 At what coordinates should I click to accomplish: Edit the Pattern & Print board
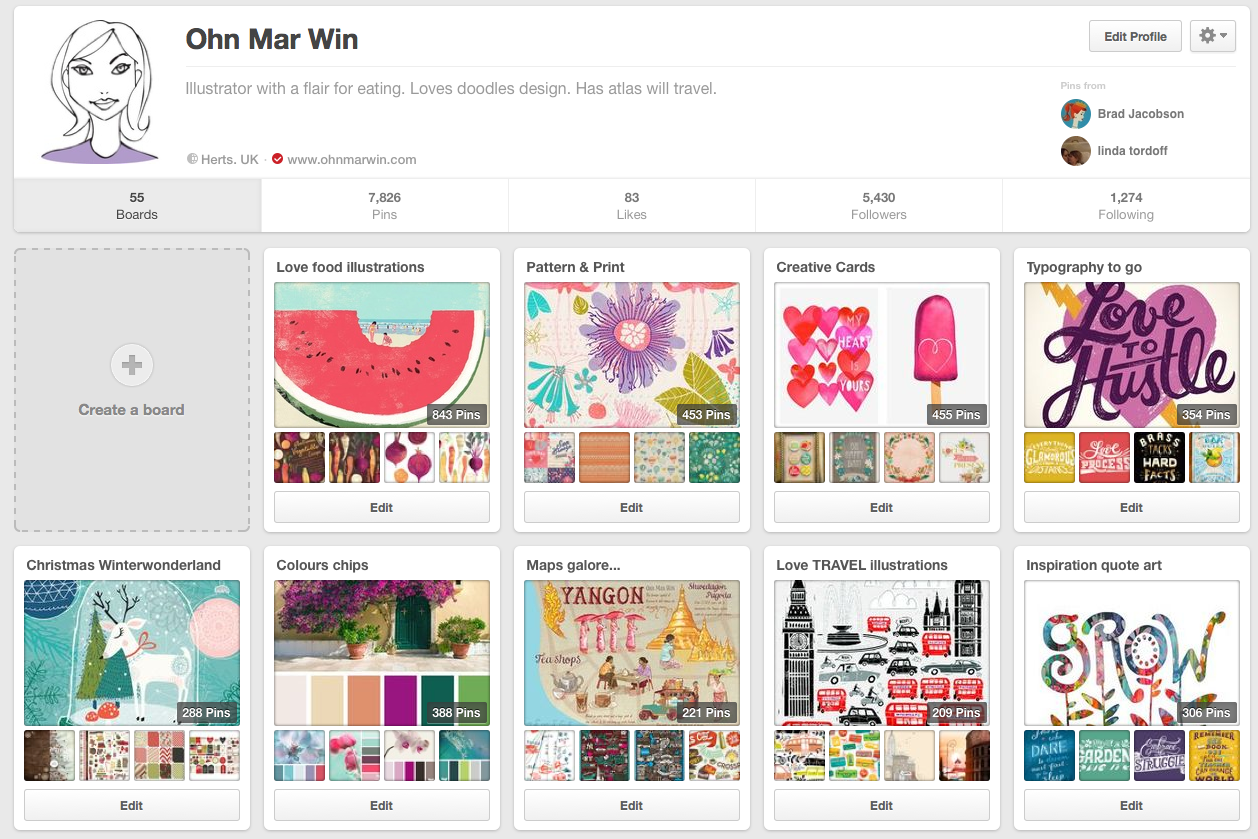coord(632,507)
